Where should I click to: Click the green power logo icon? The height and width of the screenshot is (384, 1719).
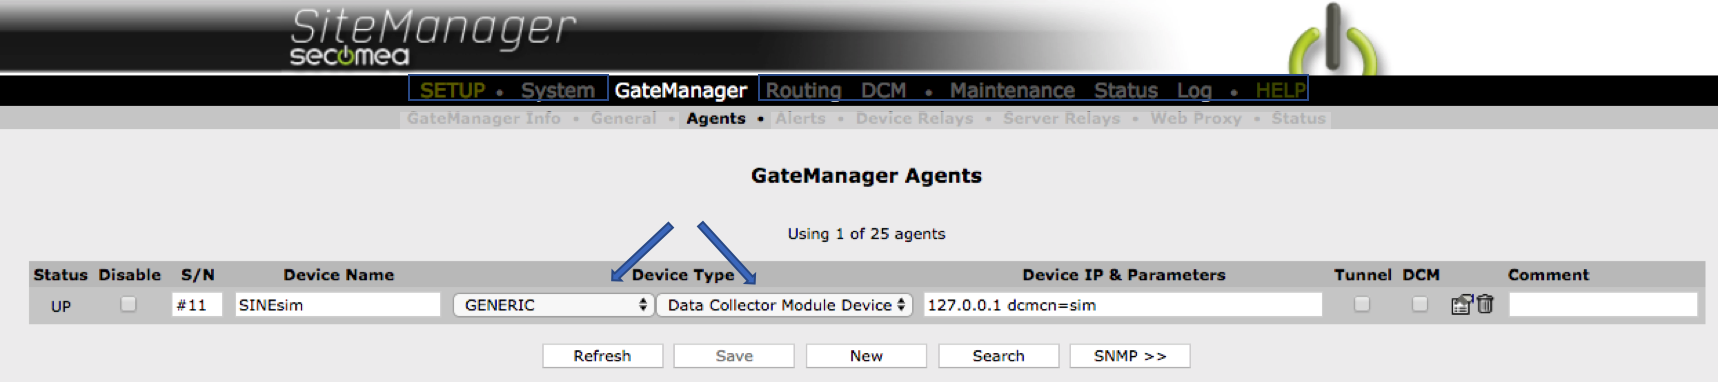coord(1333,40)
